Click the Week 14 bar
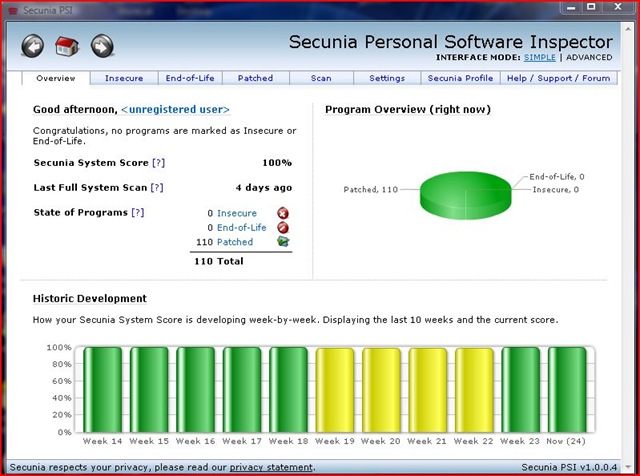The width and height of the screenshot is (640, 476). coord(102,389)
